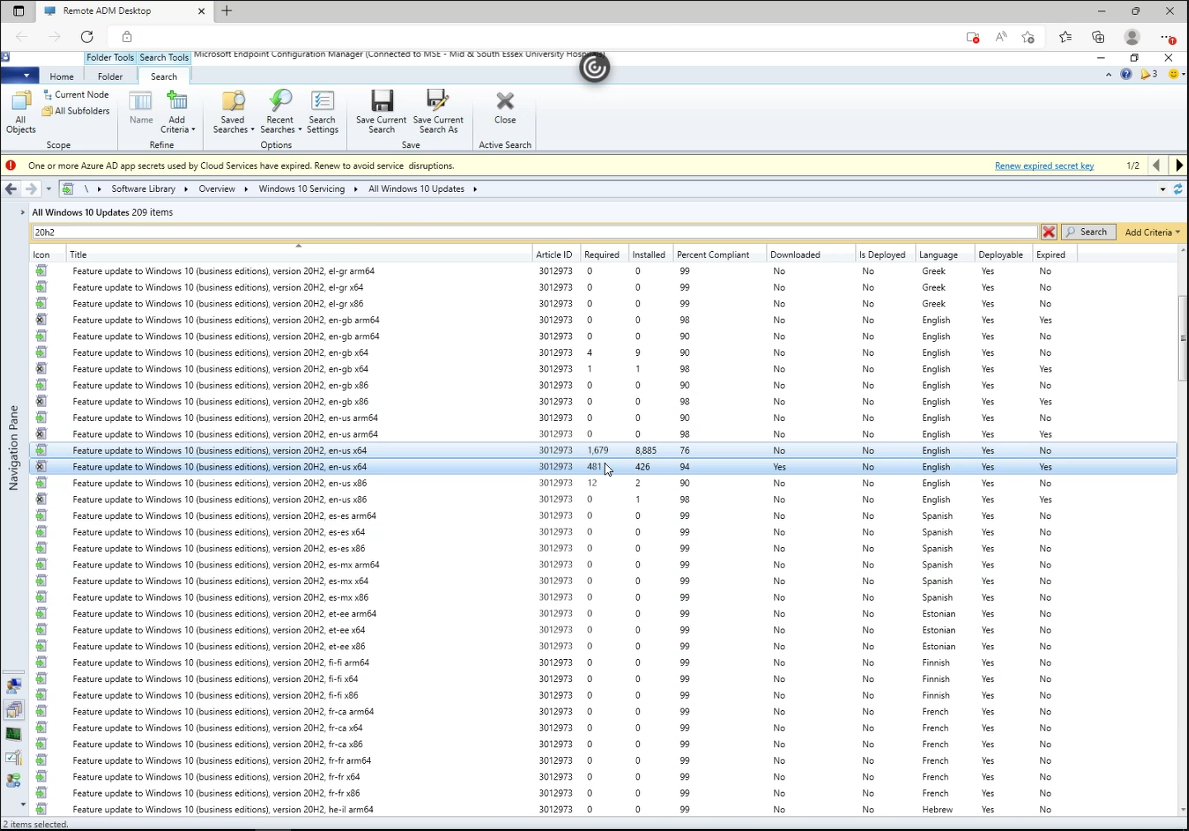Open the Administration workspace
The height and width of the screenshot is (831, 1189).
coord(14,757)
